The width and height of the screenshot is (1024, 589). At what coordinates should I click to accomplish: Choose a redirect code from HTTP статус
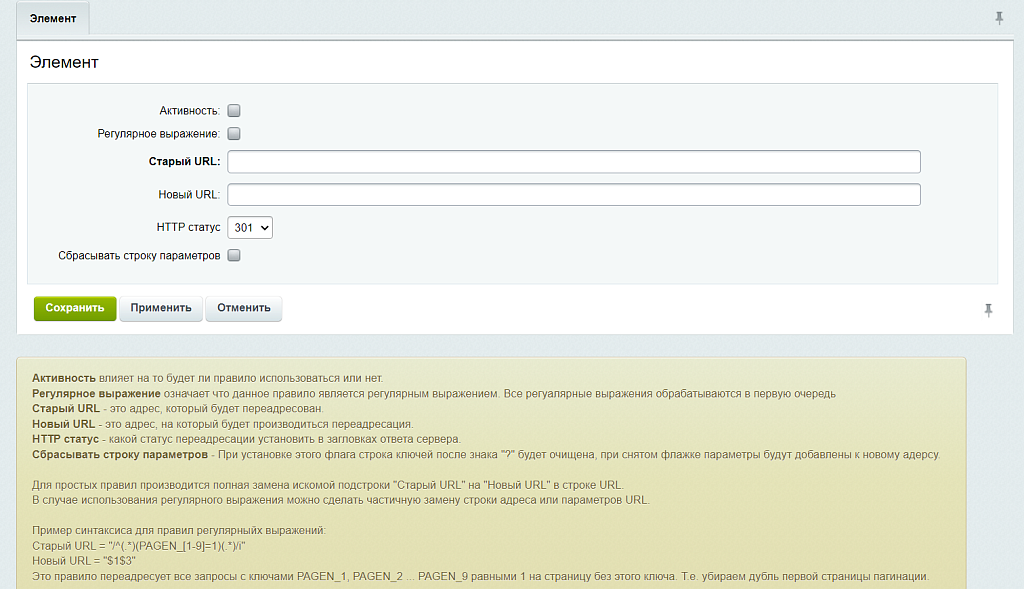(249, 227)
